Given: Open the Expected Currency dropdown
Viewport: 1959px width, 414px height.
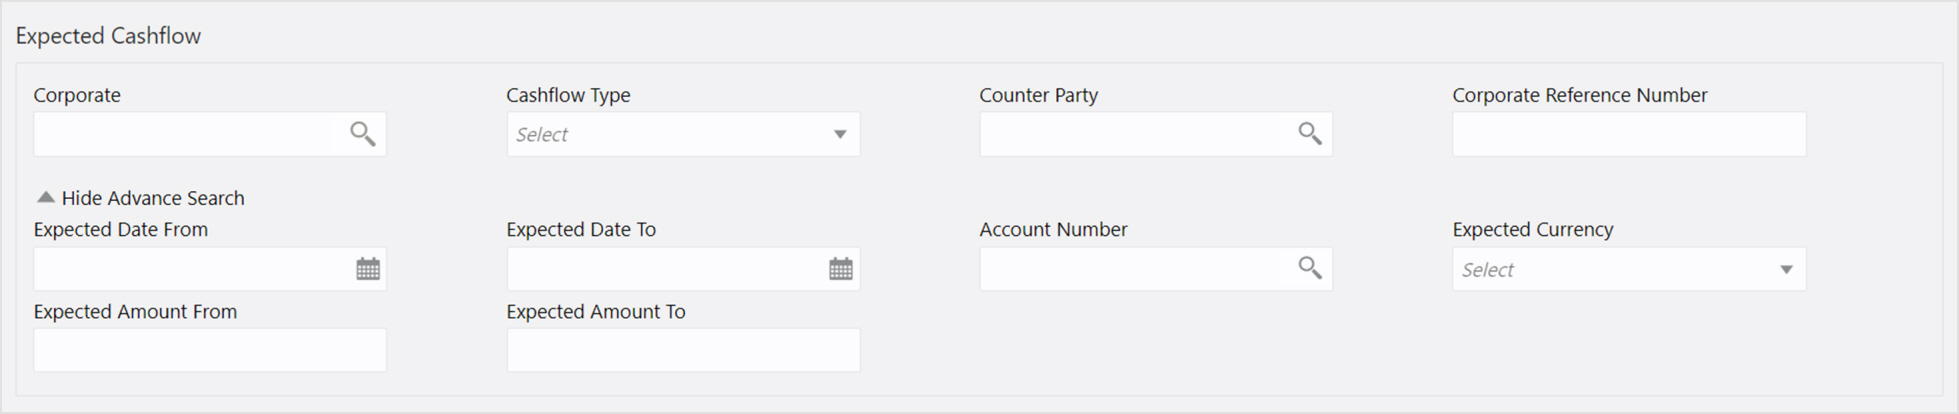Looking at the screenshot, I should (1629, 269).
